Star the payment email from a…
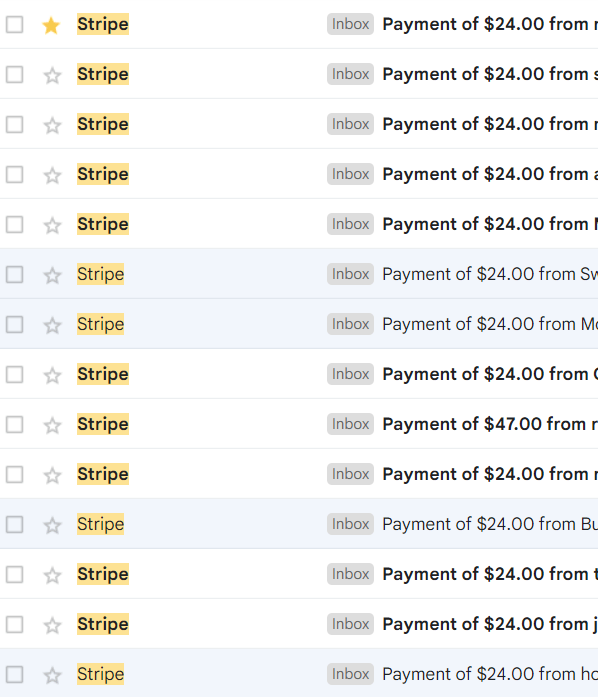Viewport: 598px width, 697px height. (52, 175)
